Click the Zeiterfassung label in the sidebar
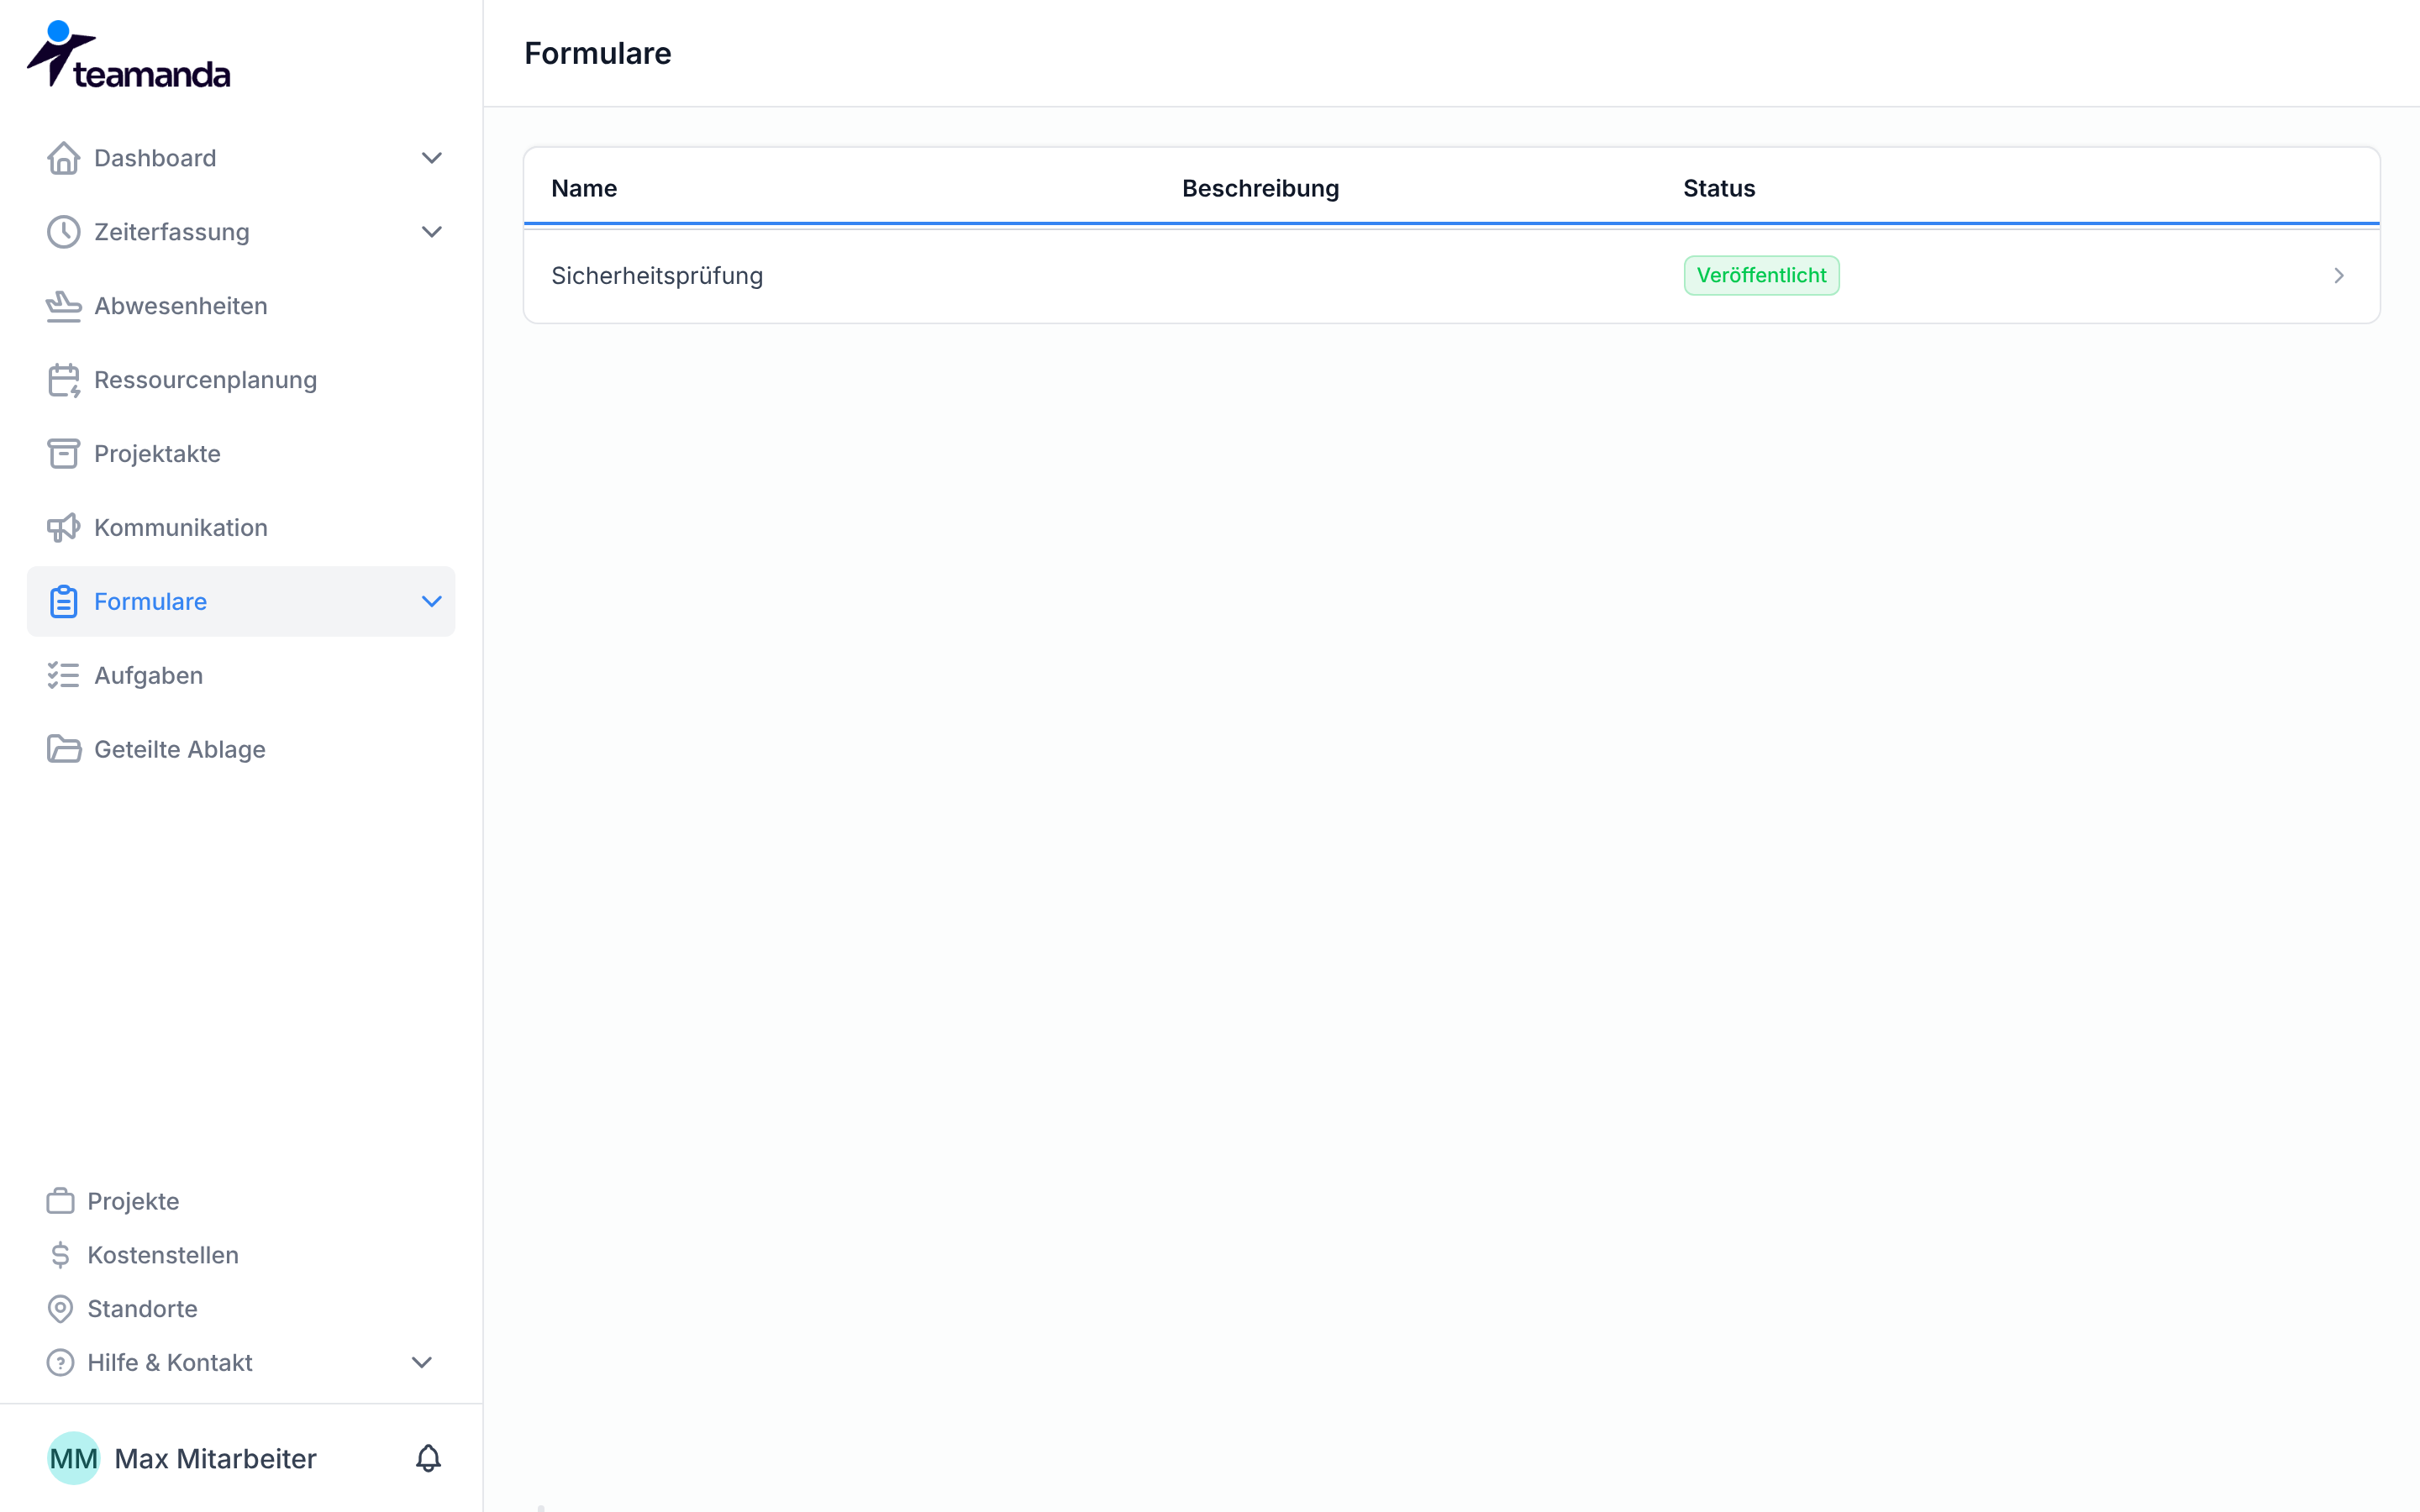The width and height of the screenshot is (2420, 1512). click(x=172, y=232)
